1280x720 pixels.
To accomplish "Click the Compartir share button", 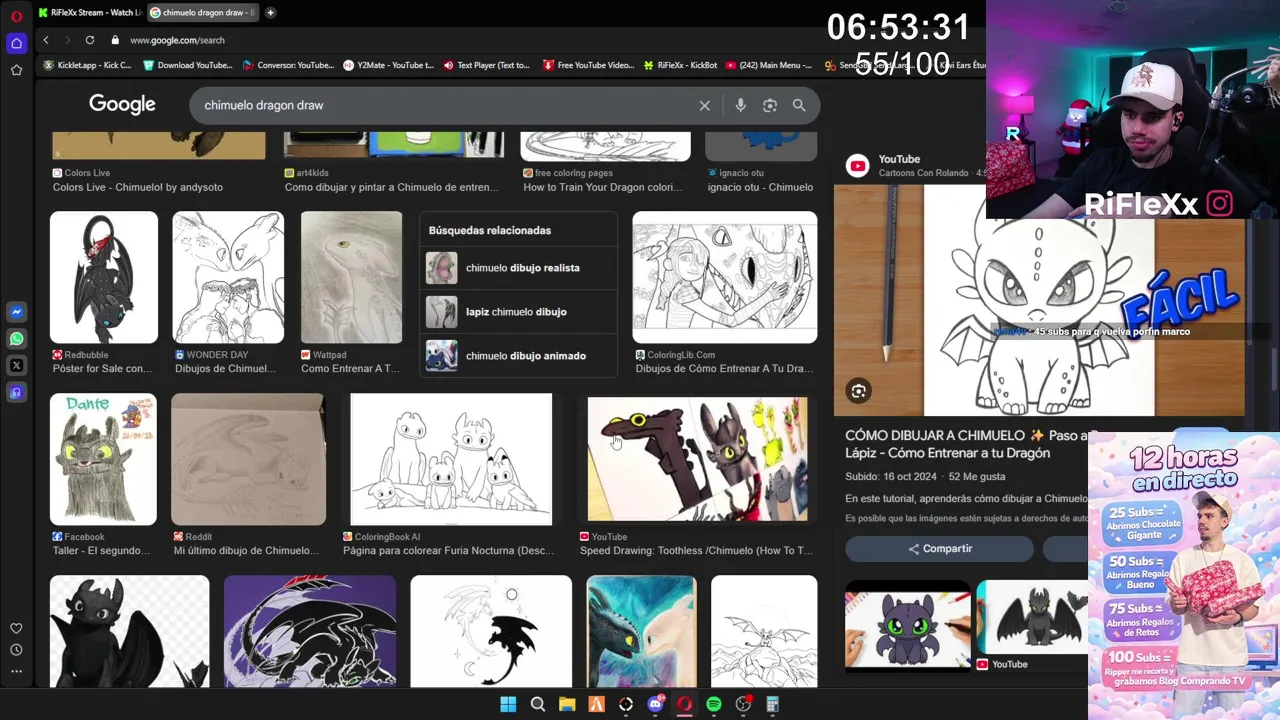I will coord(939,549).
